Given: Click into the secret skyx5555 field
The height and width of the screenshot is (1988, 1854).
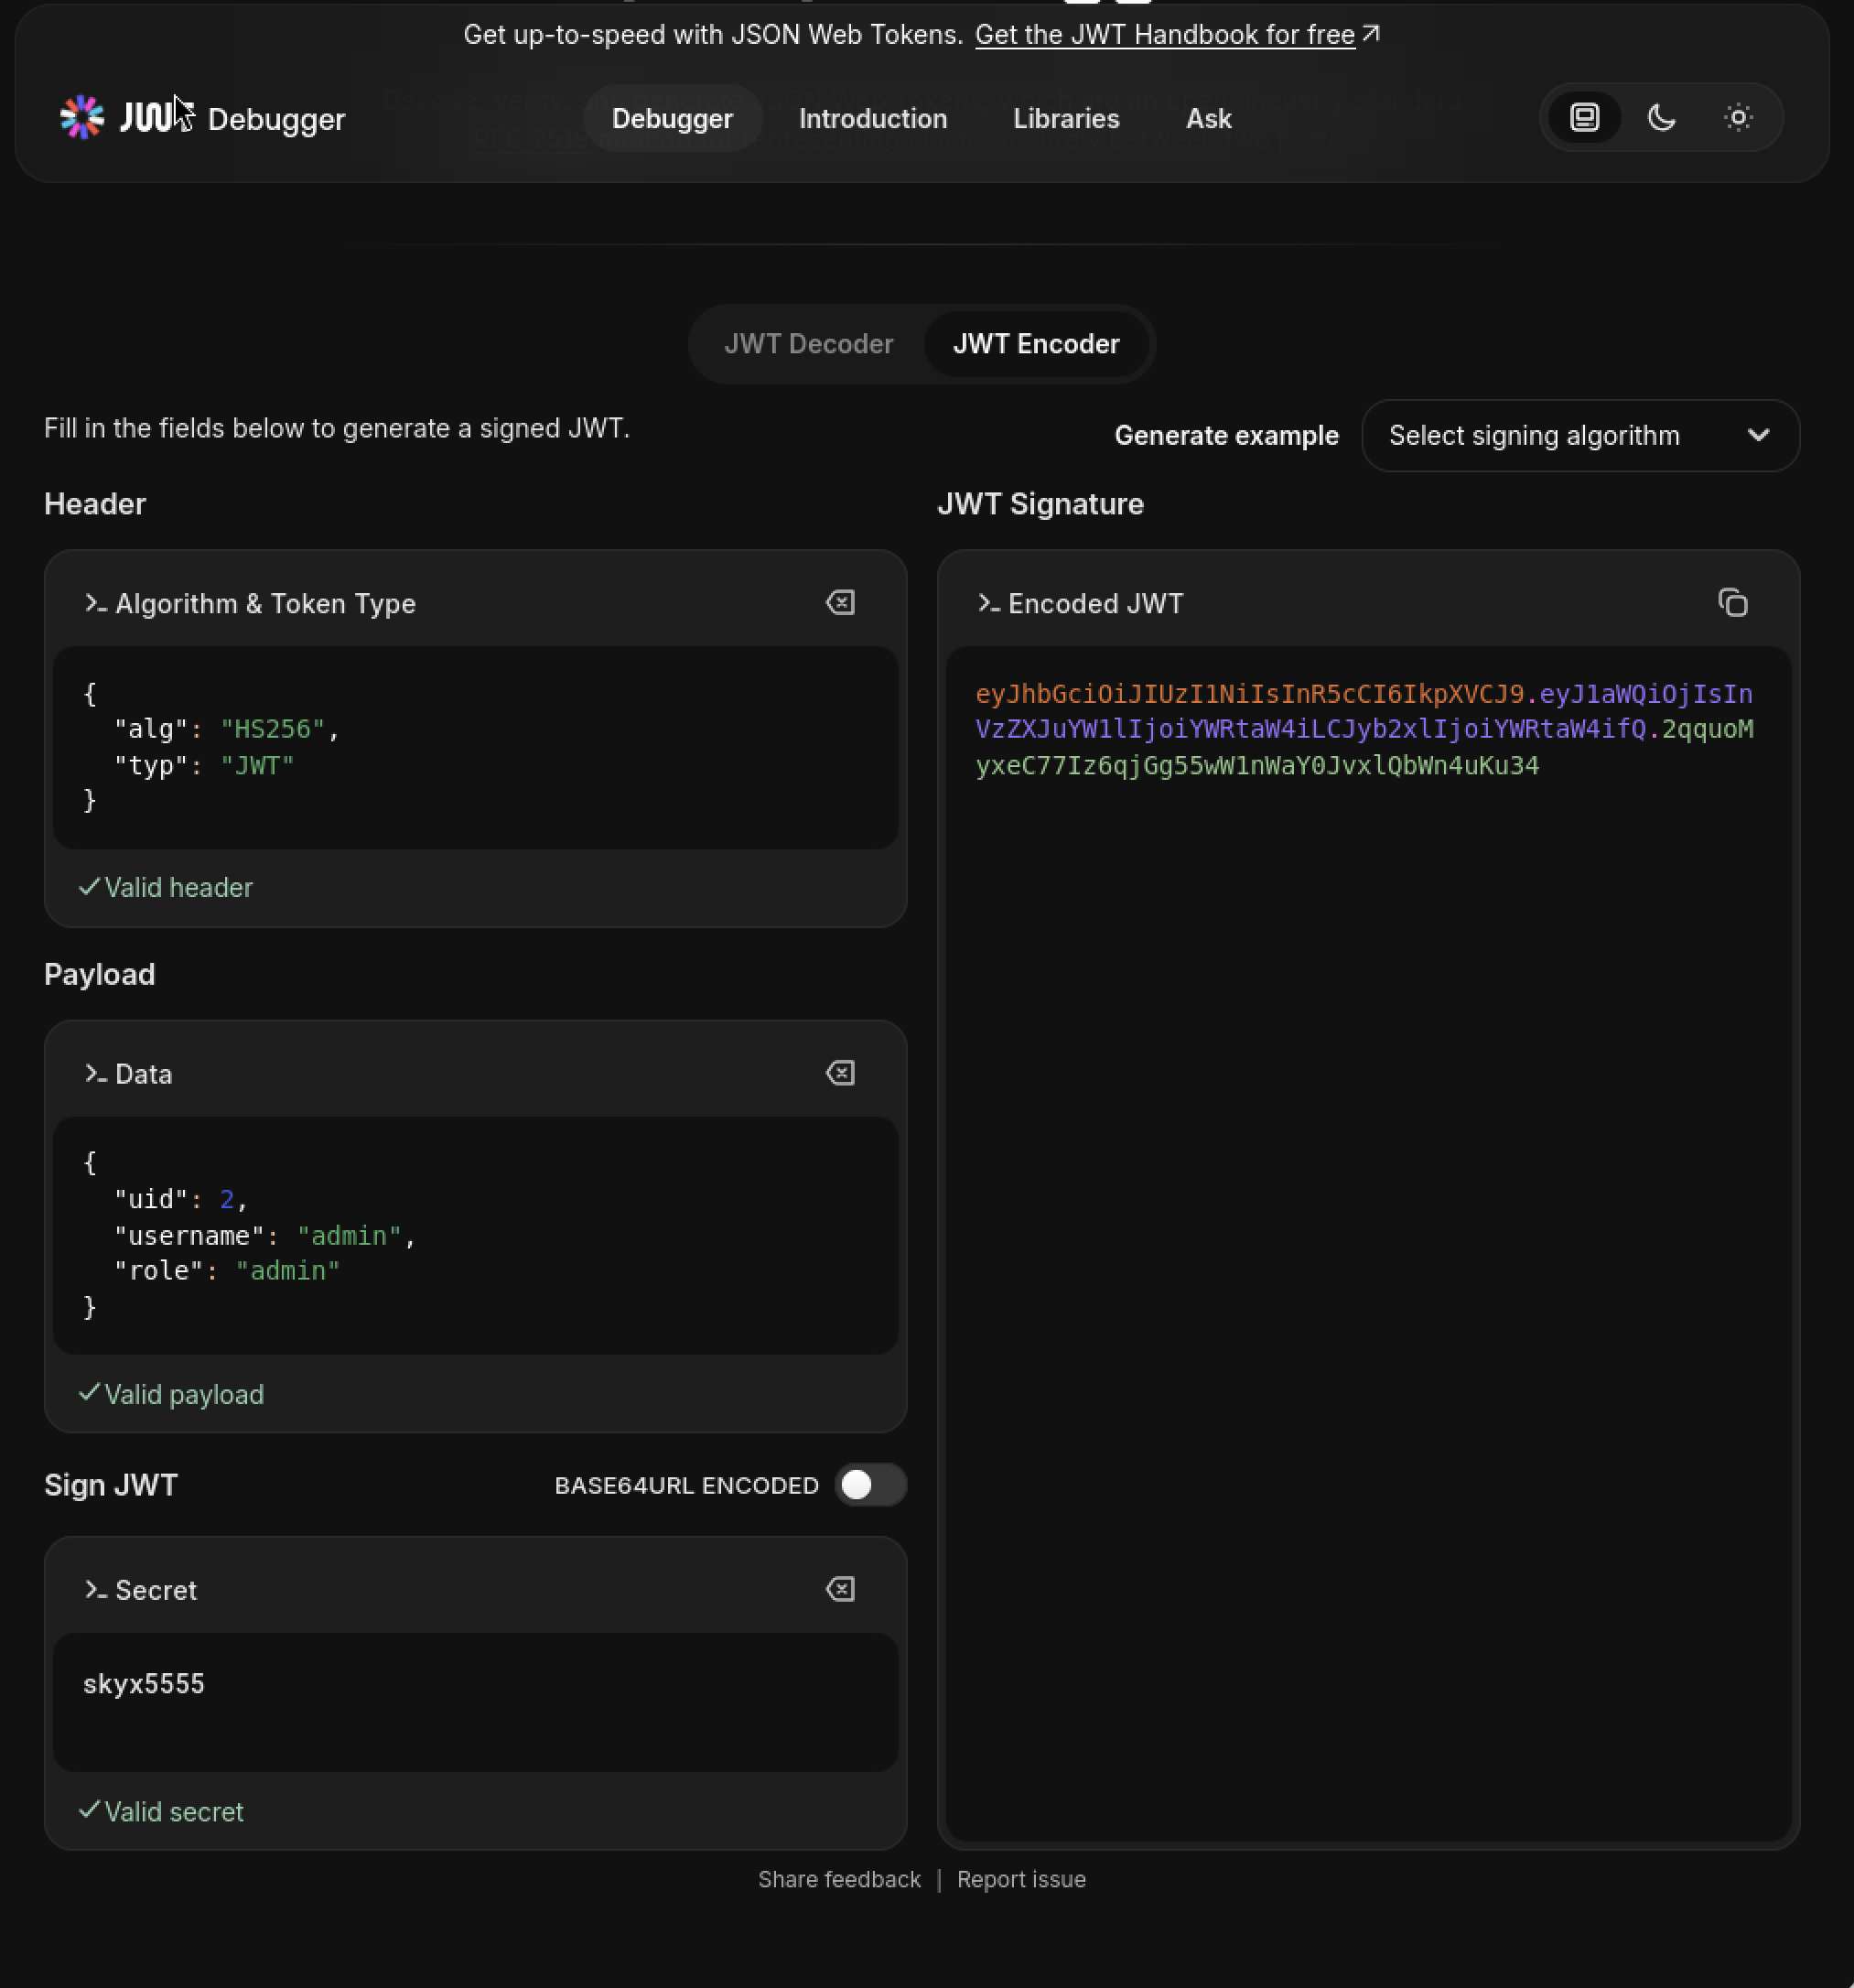Looking at the screenshot, I should point(475,1702).
